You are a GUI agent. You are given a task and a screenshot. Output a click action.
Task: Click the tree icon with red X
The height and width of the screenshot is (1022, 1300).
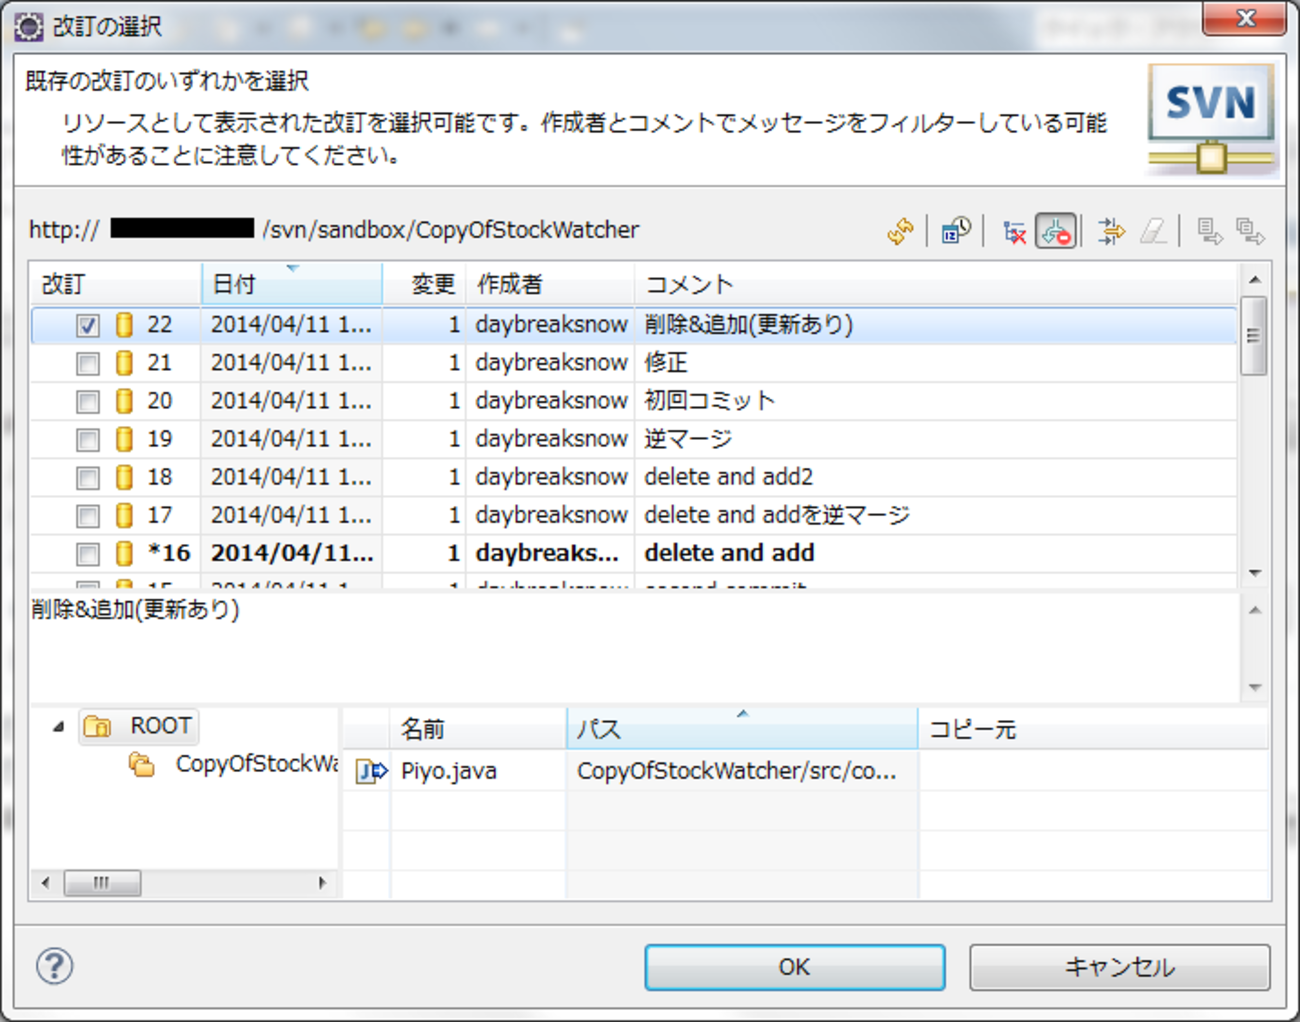click(x=1014, y=232)
